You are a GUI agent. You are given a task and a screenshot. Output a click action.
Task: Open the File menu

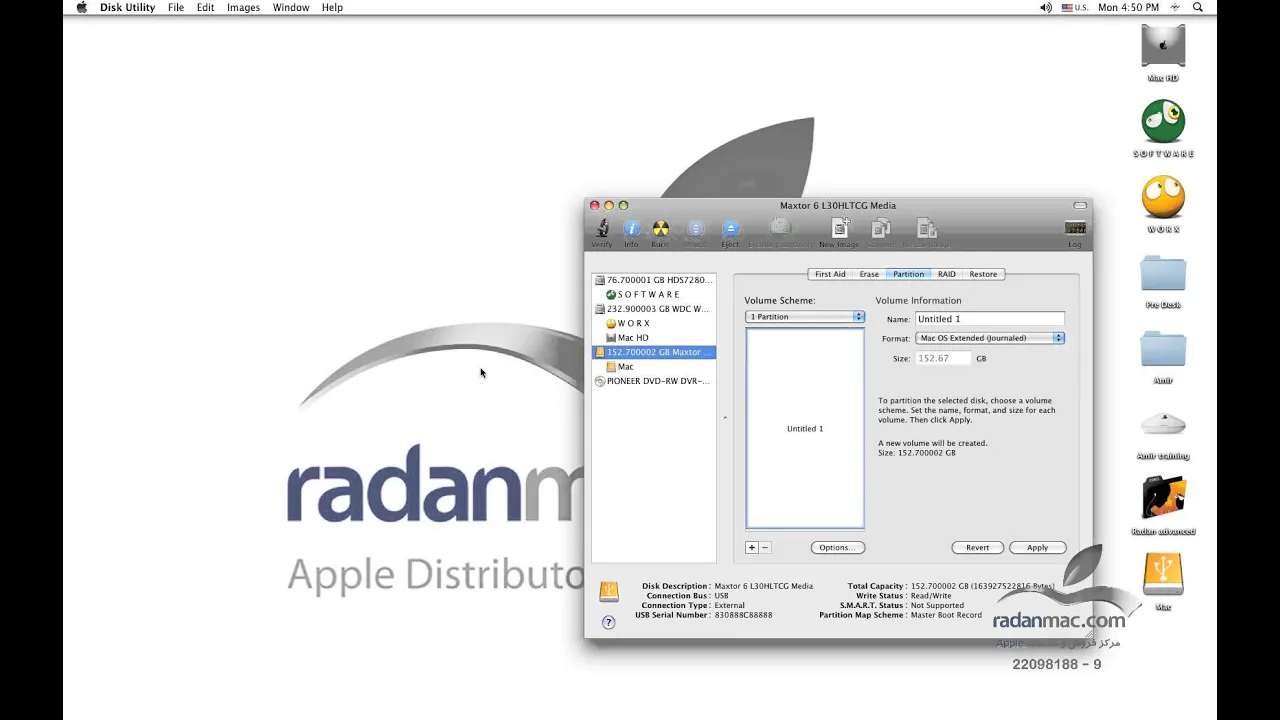[176, 7]
